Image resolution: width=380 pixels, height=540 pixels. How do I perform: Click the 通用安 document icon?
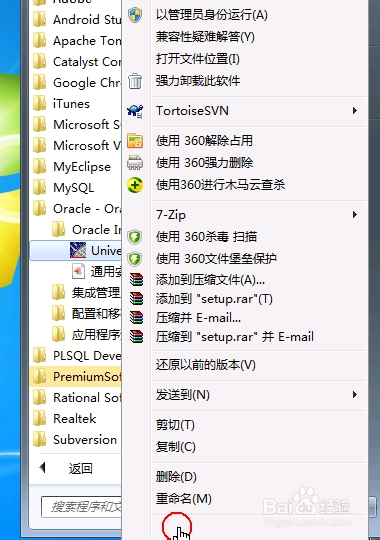coord(78,271)
